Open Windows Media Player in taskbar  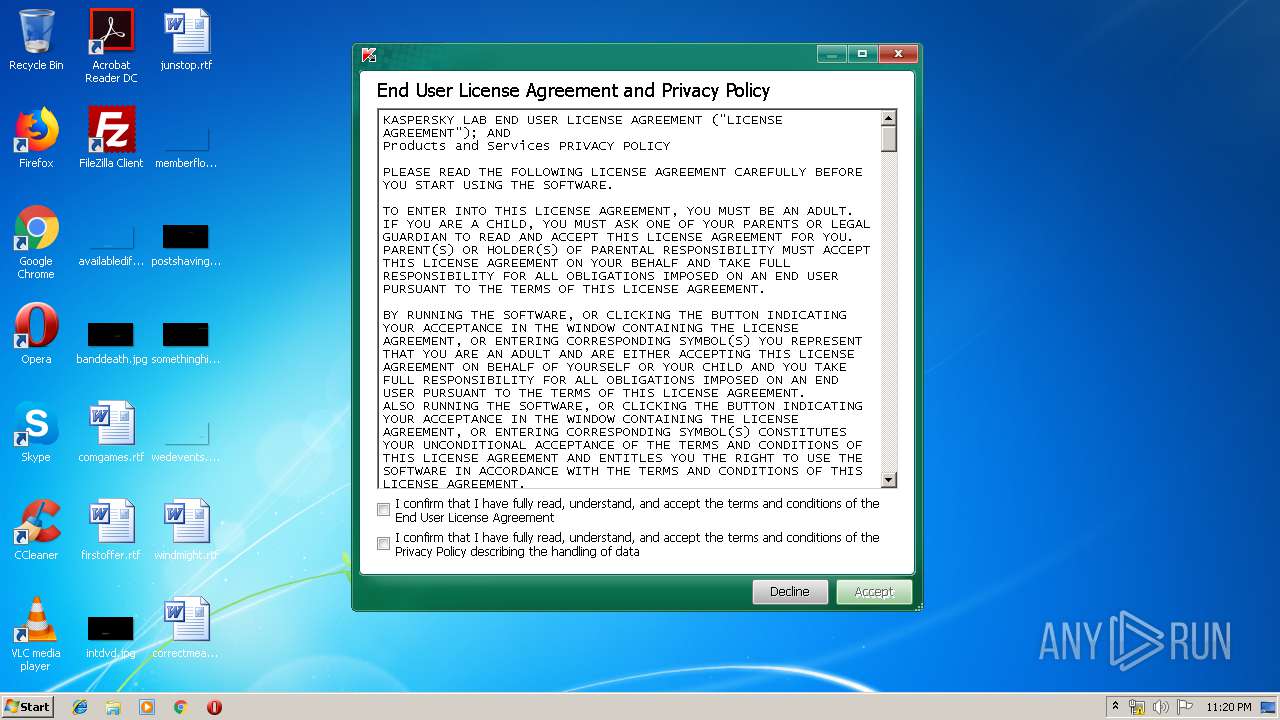pyautogui.click(x=147, y=707)
